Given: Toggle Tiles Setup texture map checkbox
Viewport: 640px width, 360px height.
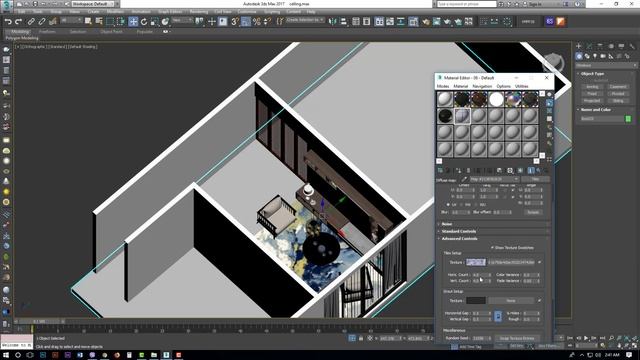Looking at the screenshot, I should [540, 262].
